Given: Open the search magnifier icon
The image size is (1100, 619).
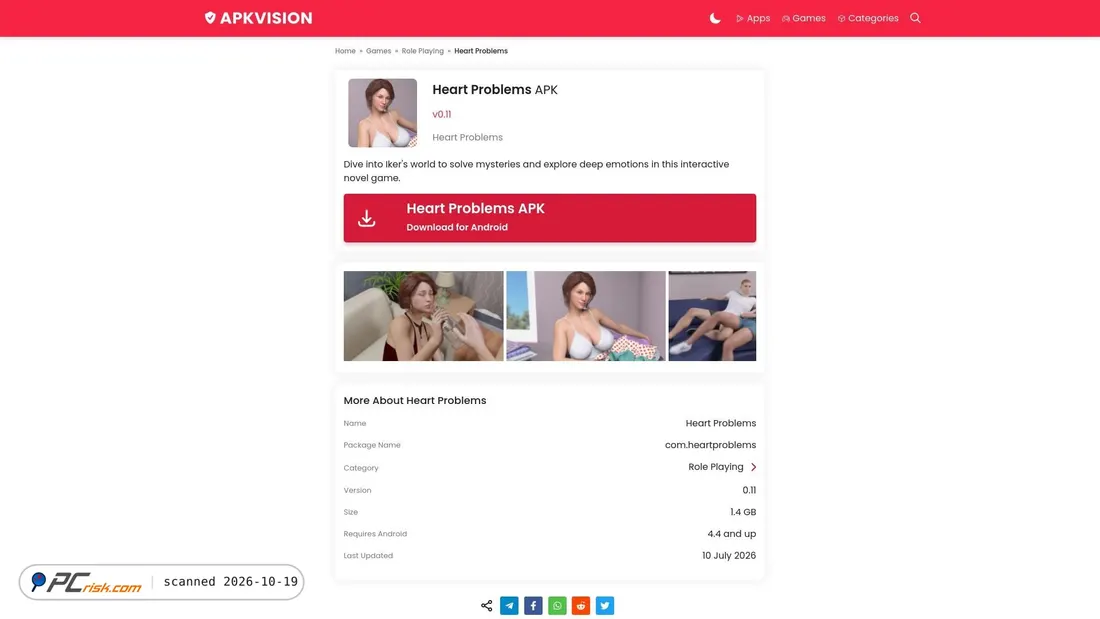Looking at the screenshot, I should pyautogui.click(x=915, y=18).
